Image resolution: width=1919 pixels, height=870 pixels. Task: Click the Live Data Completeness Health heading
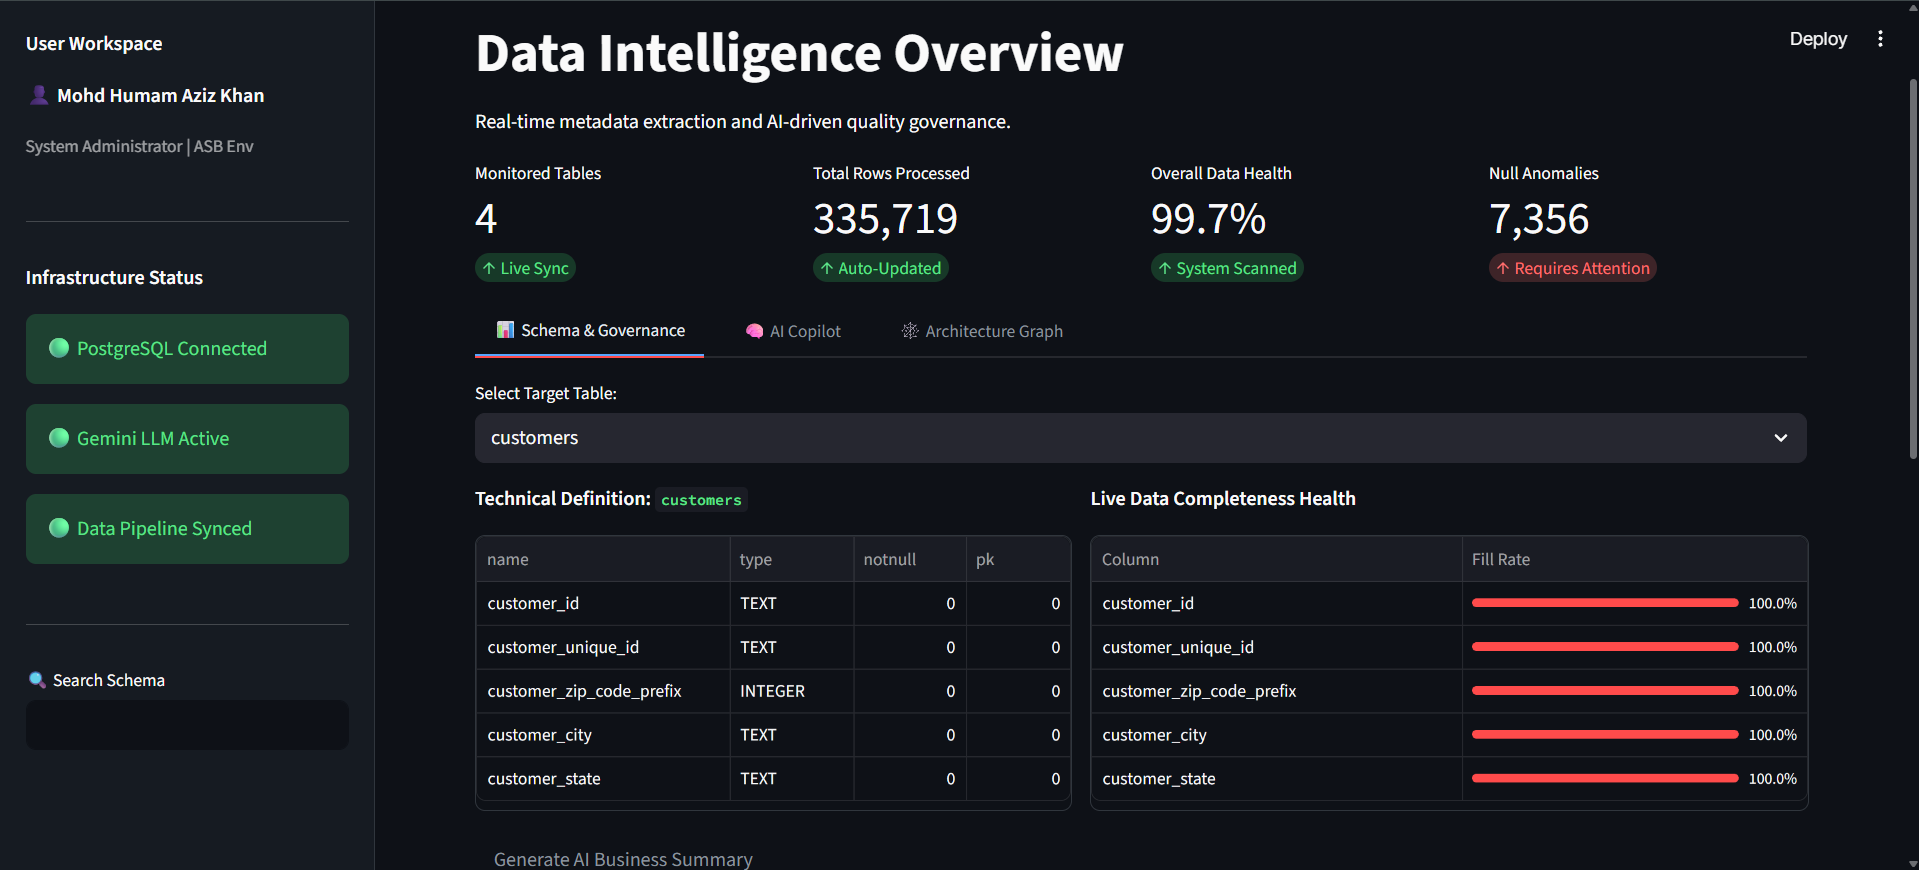1223,498
